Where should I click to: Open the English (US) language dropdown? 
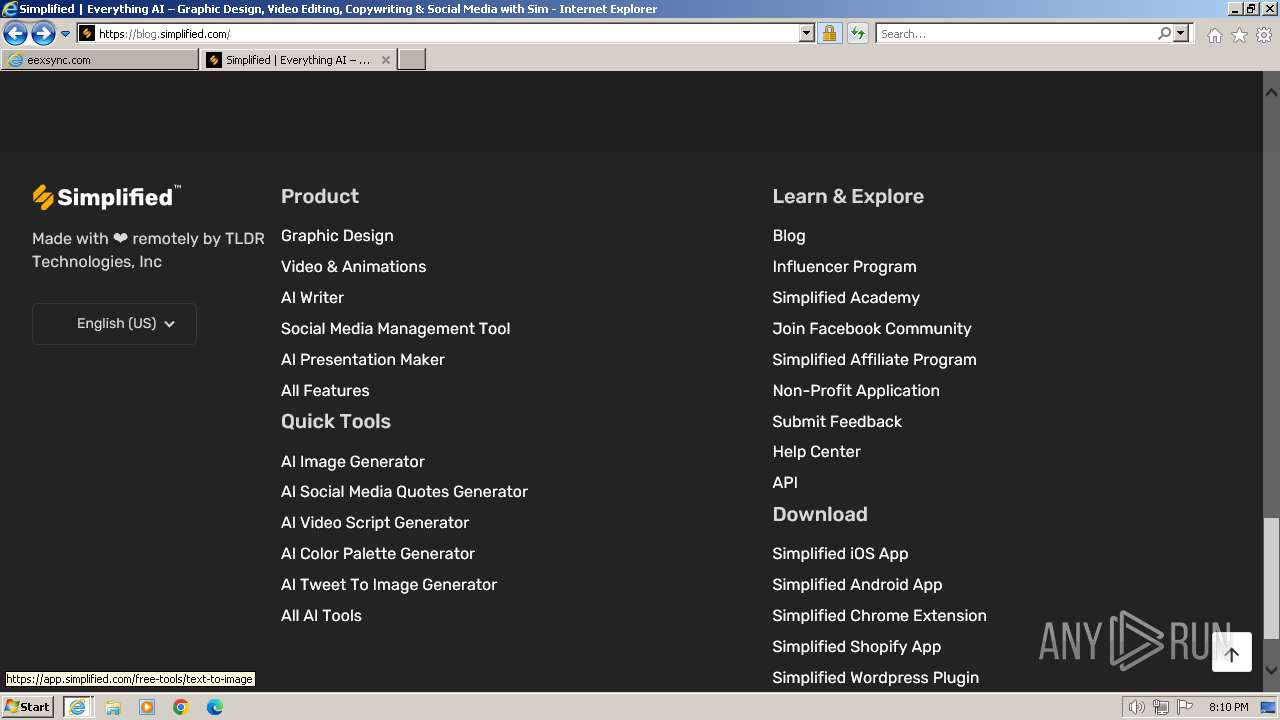point(114,324)
